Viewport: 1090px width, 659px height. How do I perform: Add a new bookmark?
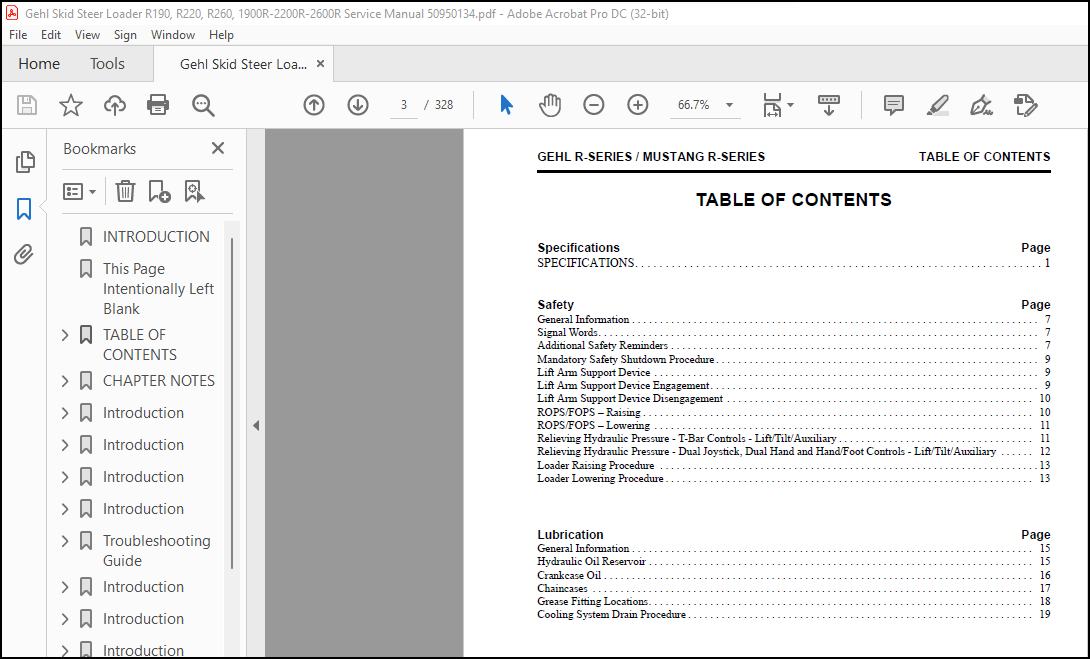pos(159,191)
